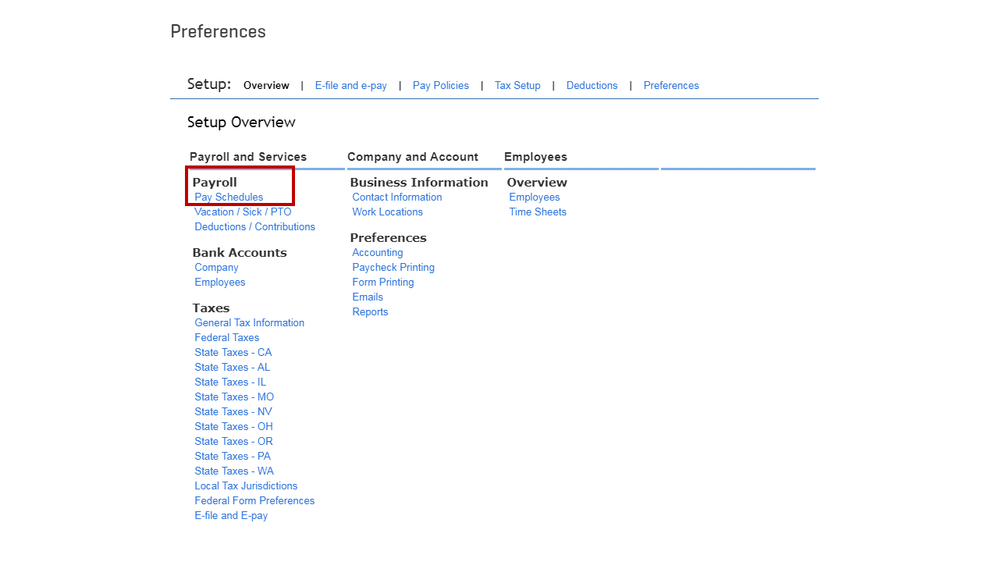Open Contact Information link
Image resolution: width=999 pixels, height=562 pixels.
[x=397, y=197]
